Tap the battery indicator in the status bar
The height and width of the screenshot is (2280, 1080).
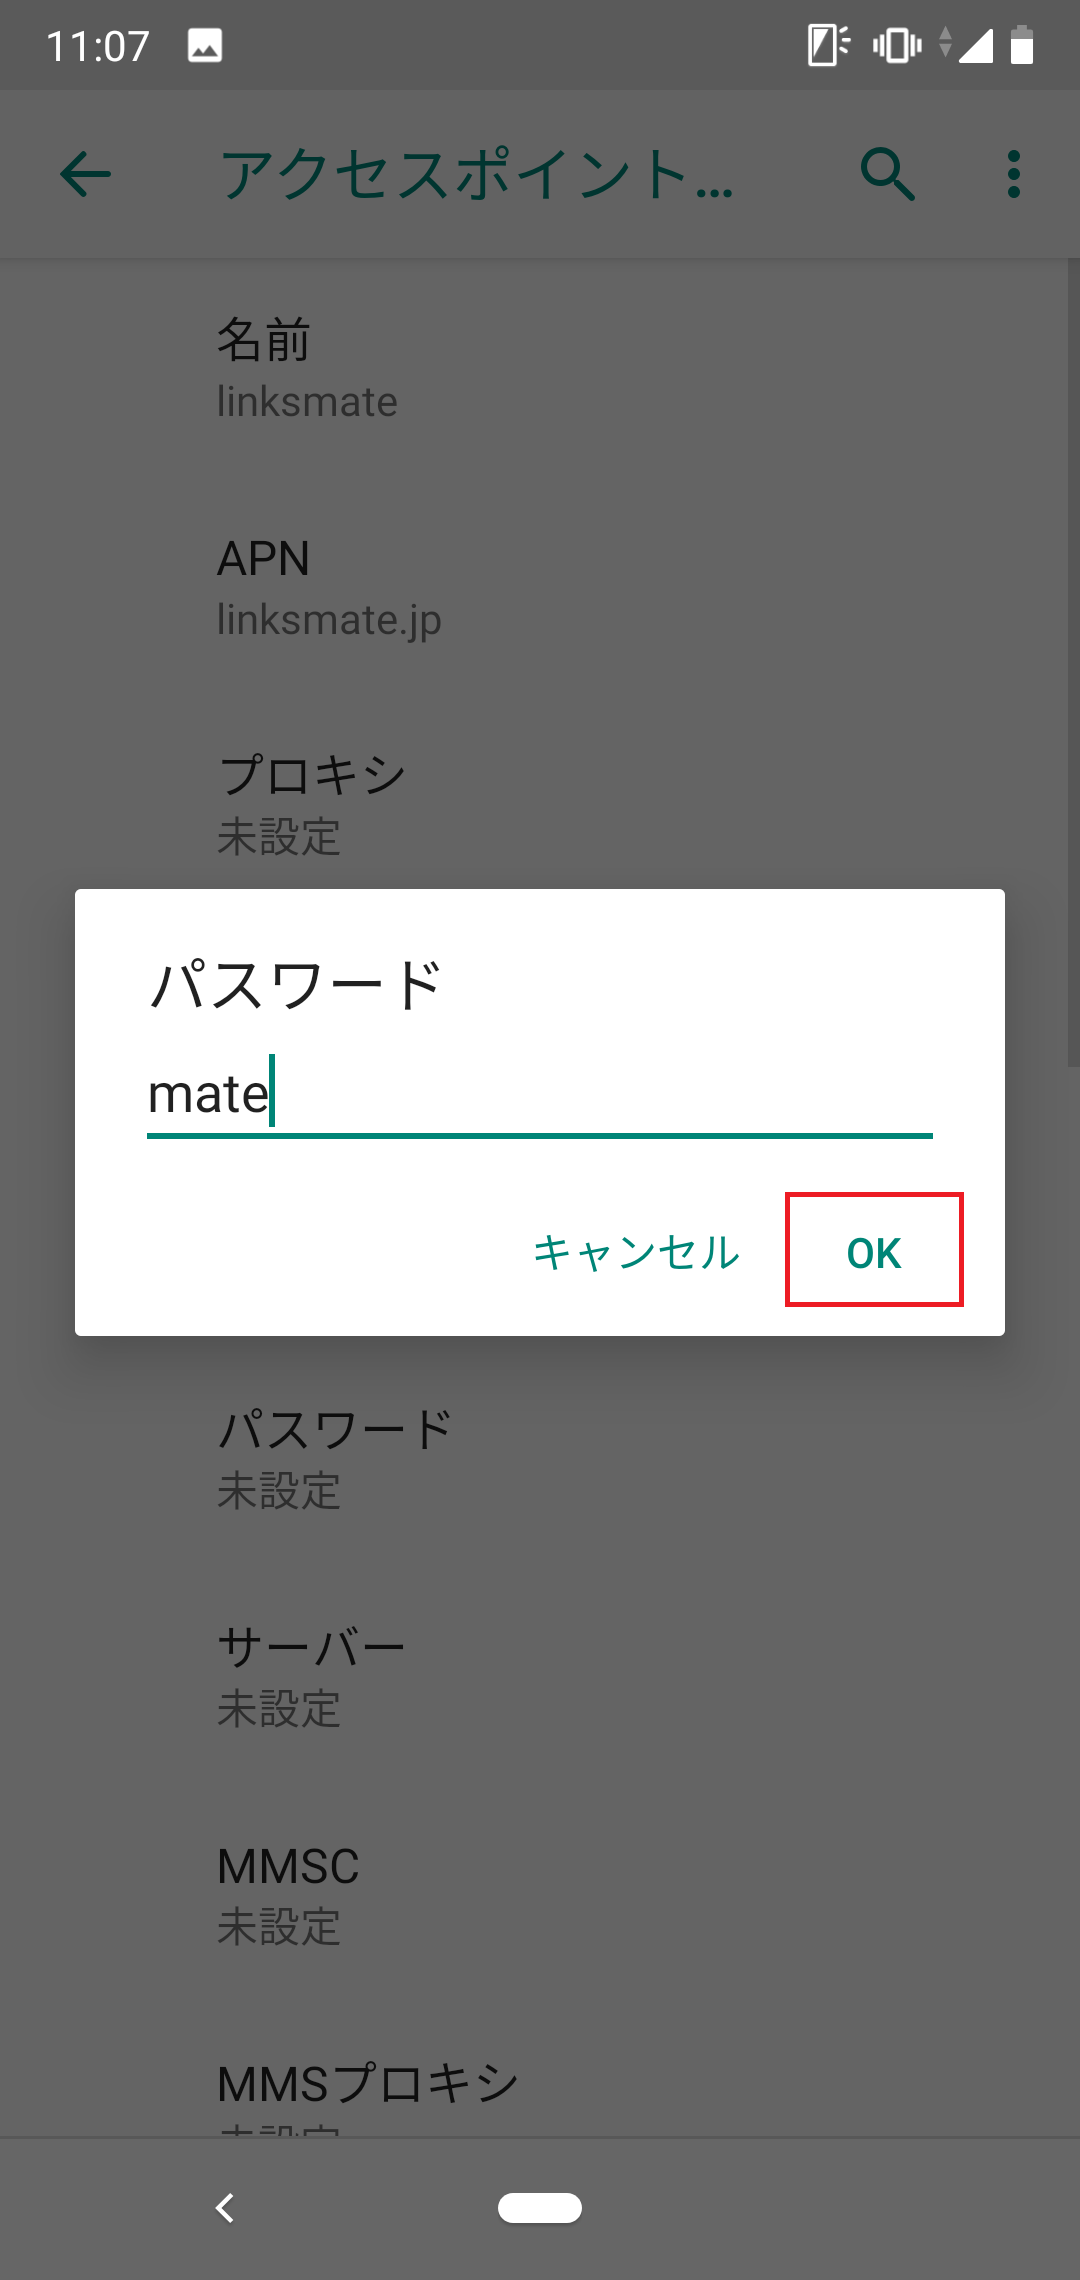coord(1023,45)
